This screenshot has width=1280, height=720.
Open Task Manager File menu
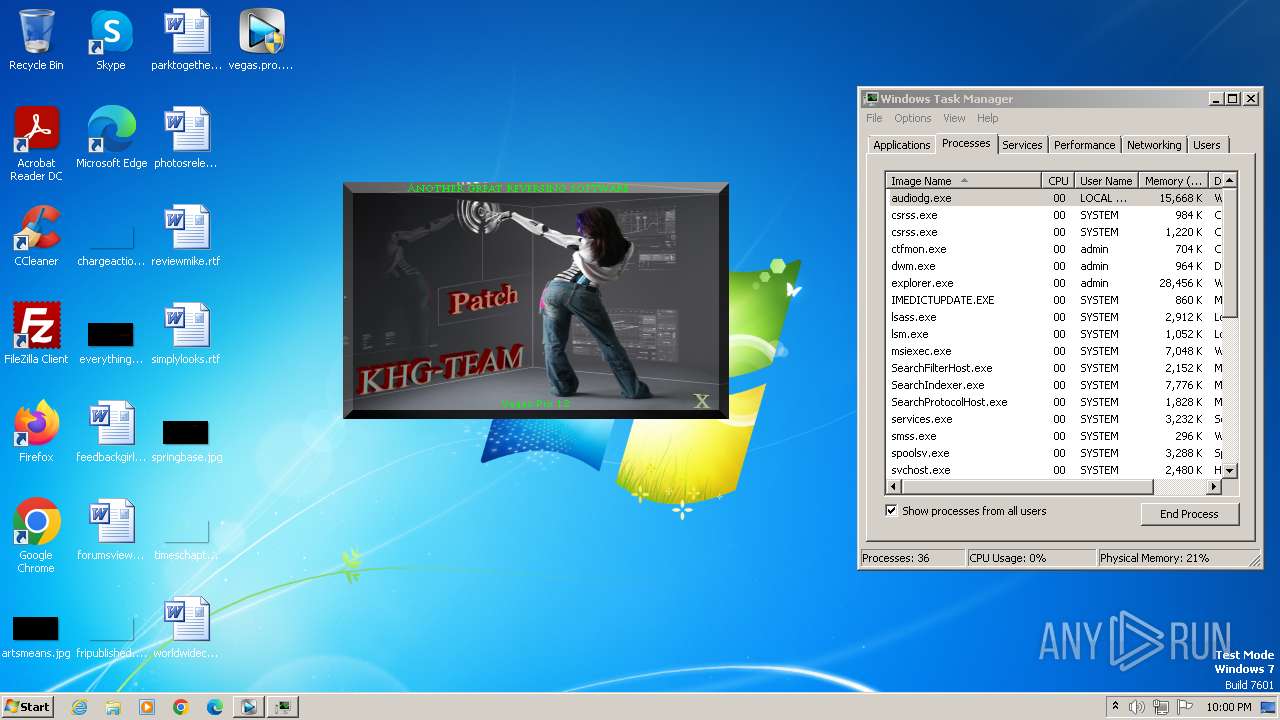point(874,118)
